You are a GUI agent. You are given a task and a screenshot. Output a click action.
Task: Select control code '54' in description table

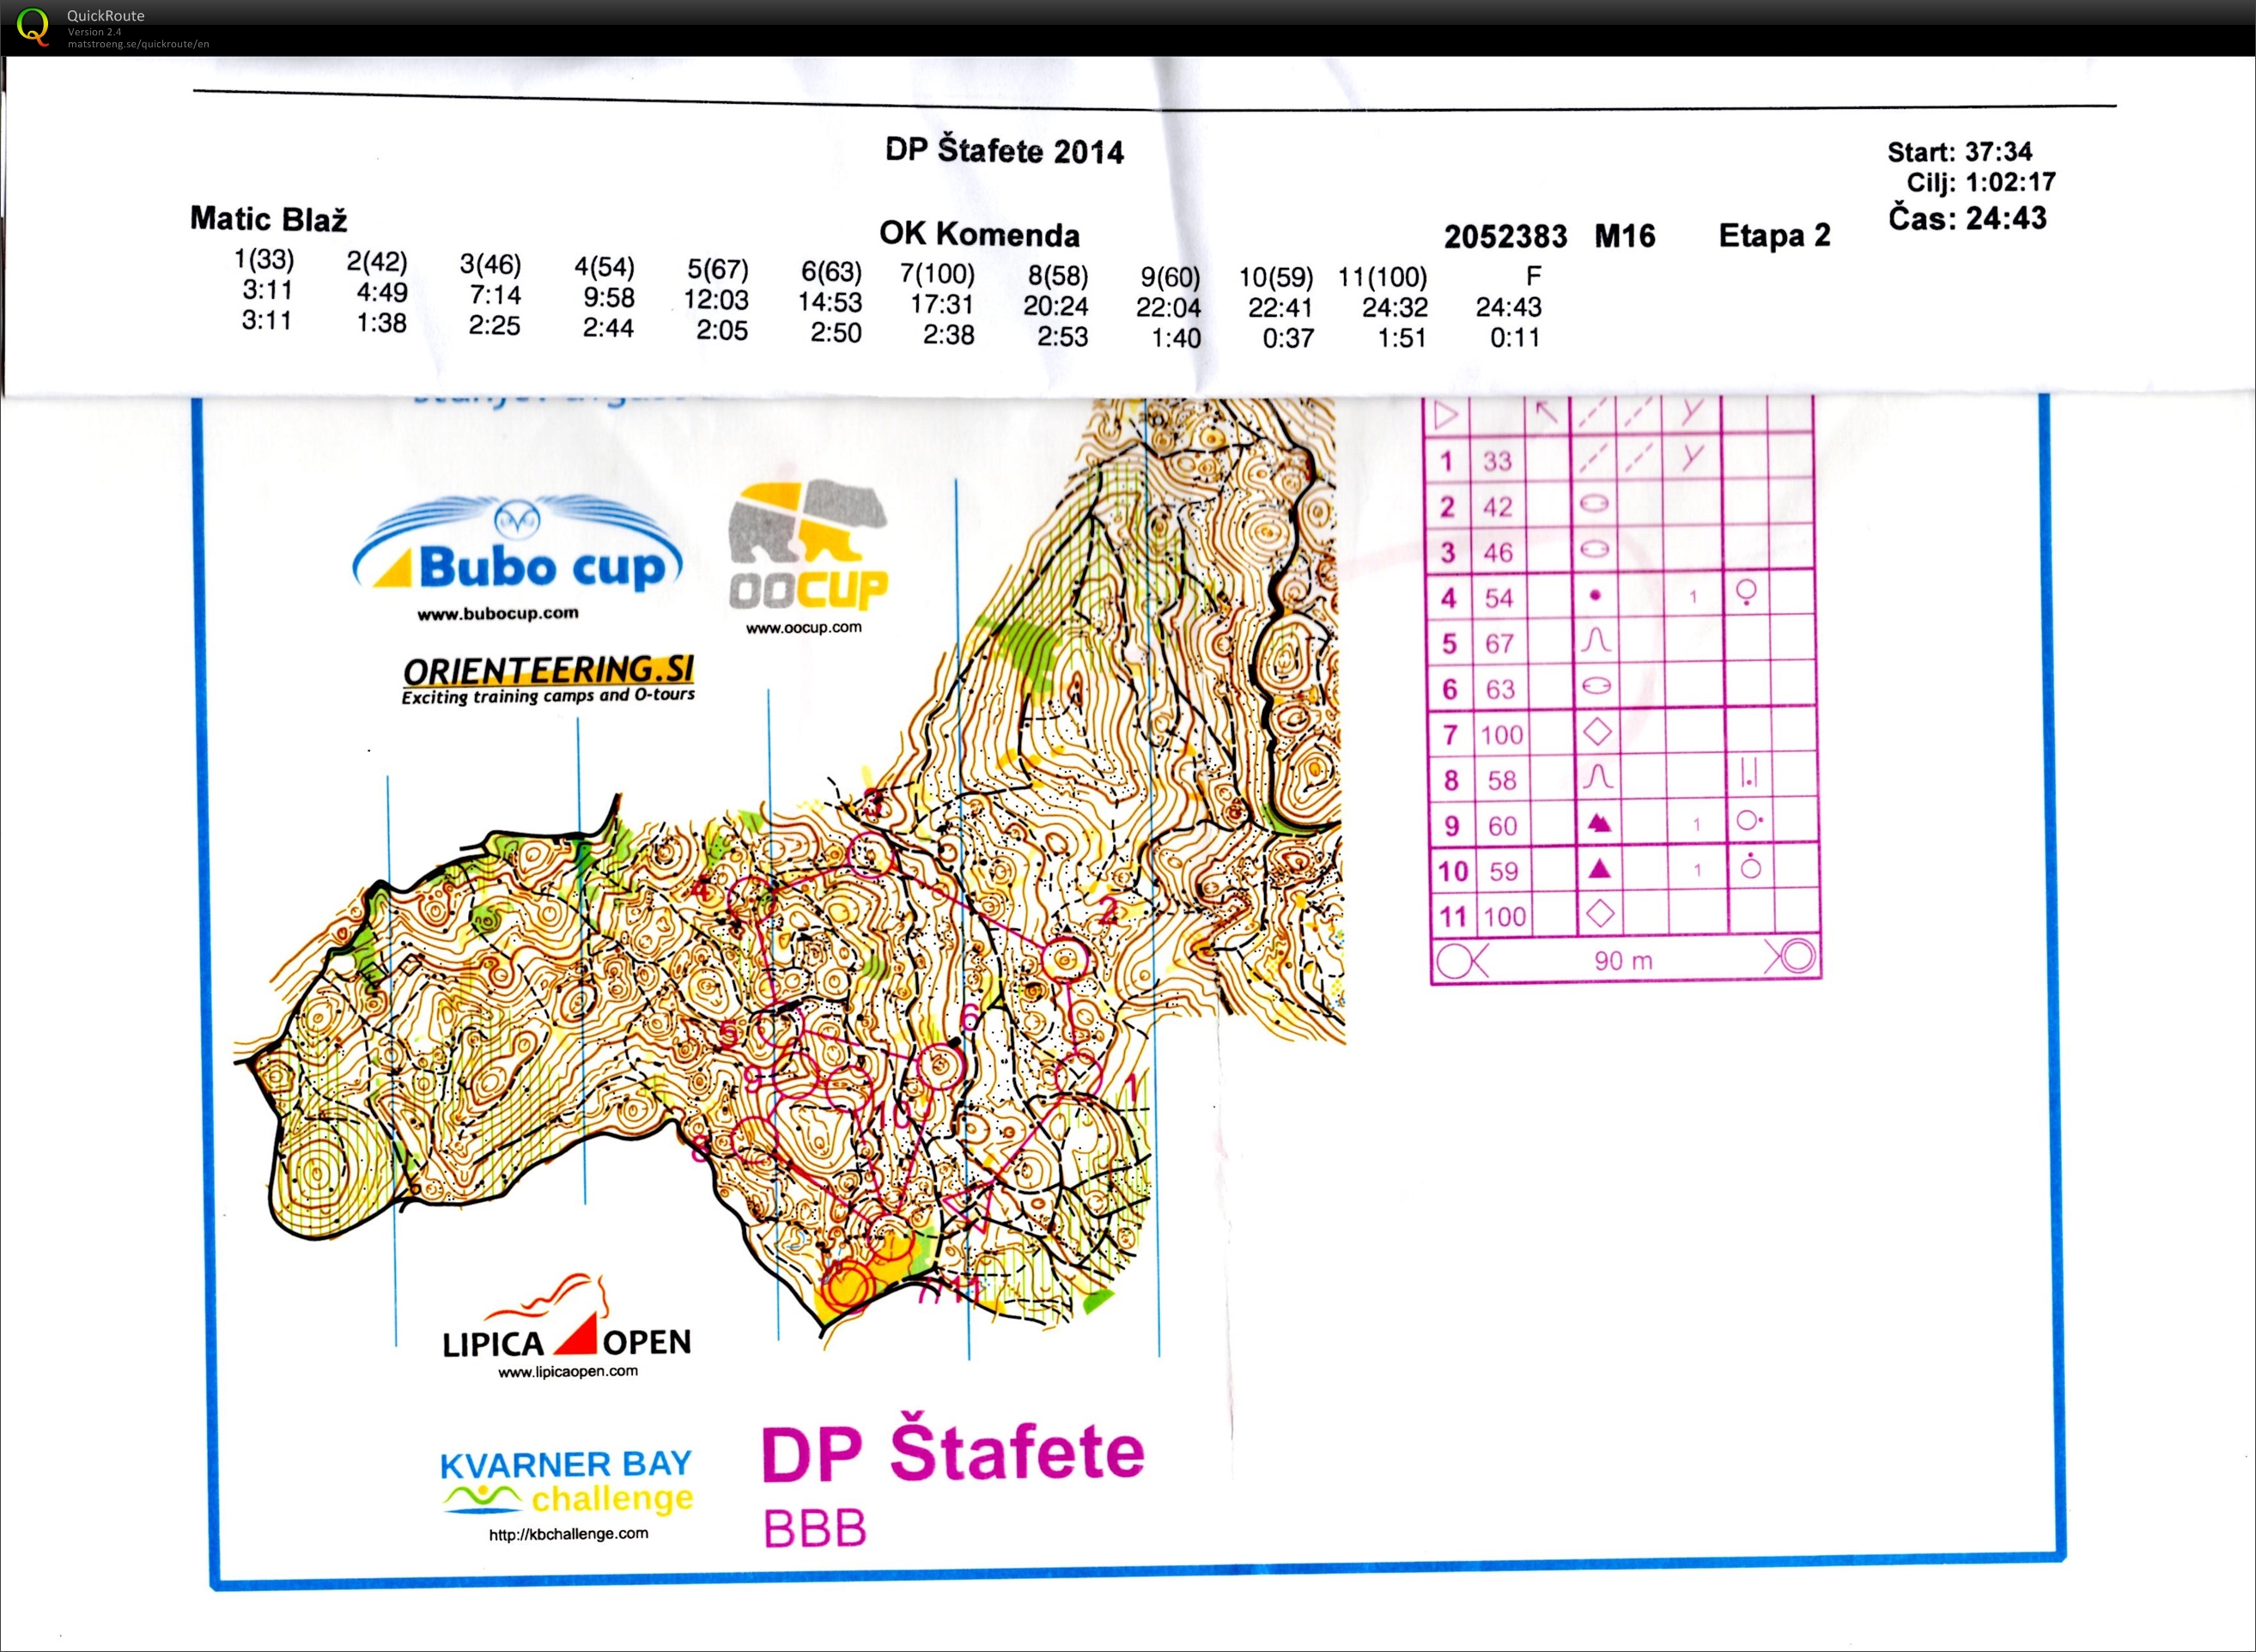[1498, 598]
